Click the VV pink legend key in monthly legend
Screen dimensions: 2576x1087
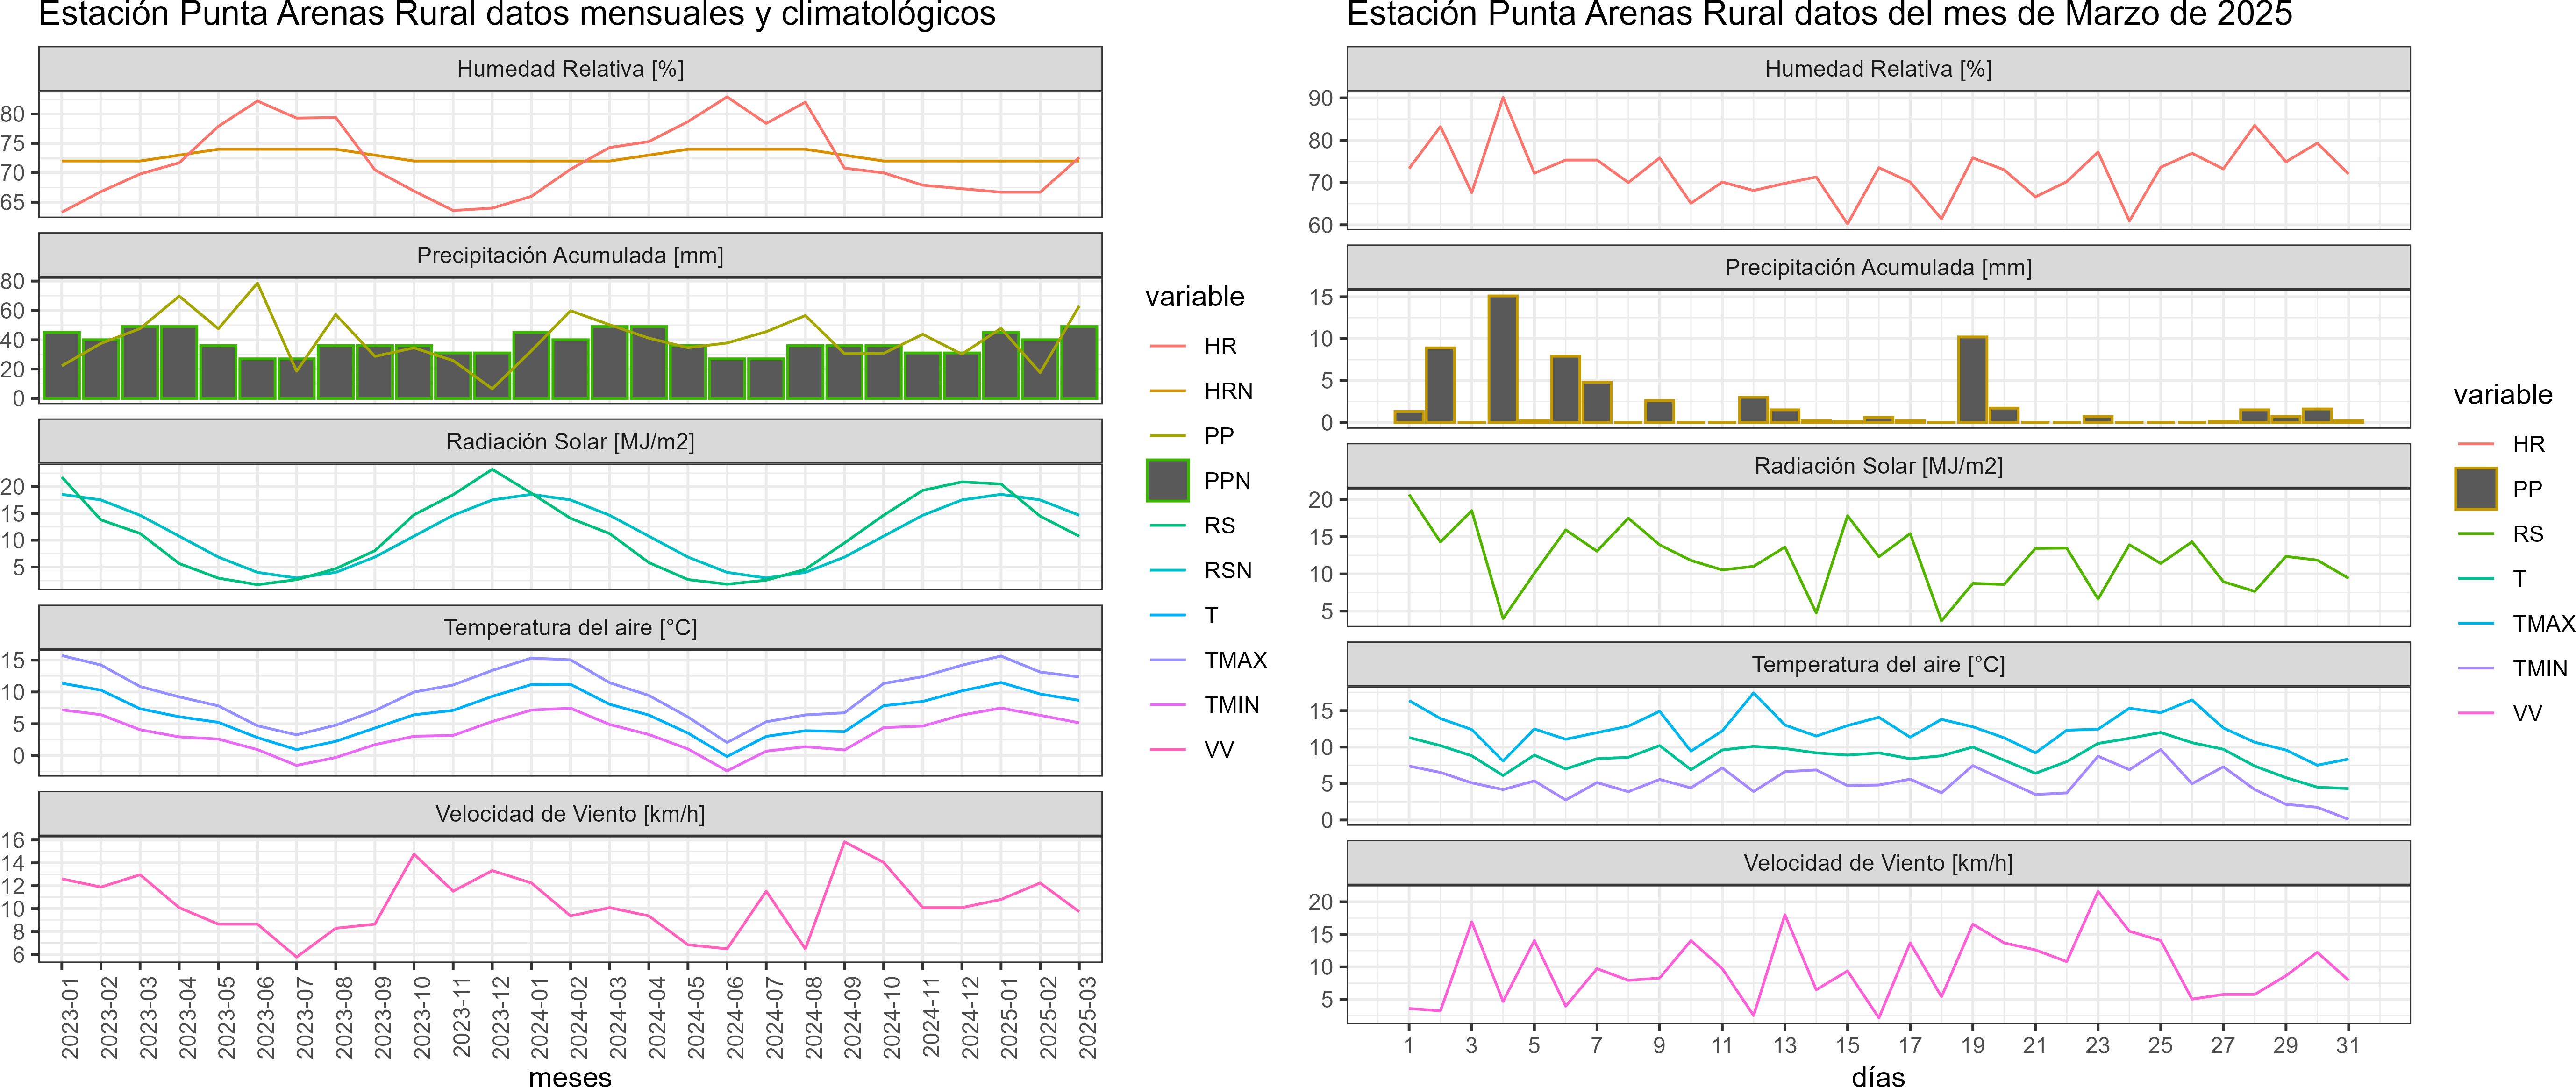1167,750
